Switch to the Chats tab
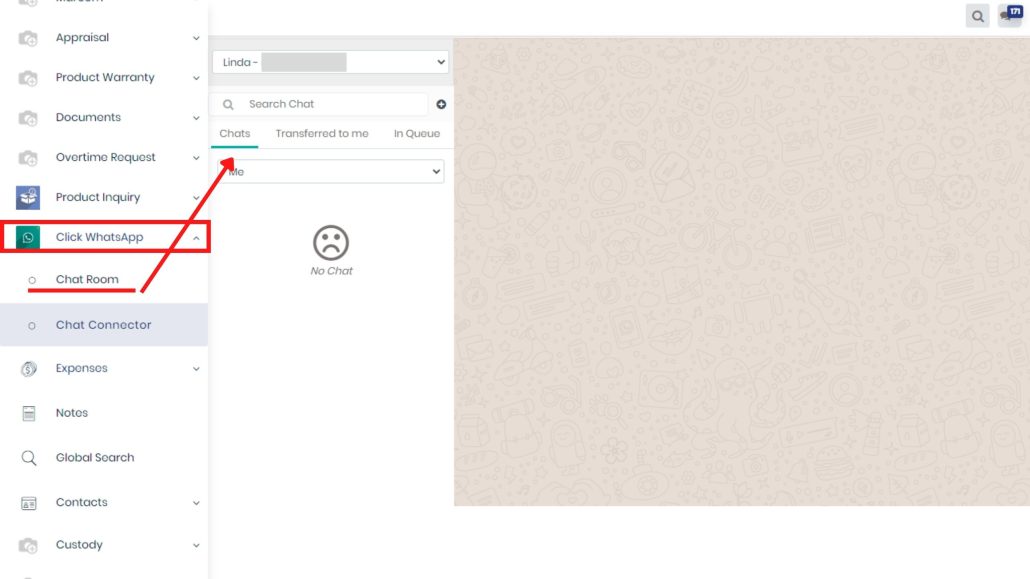This screenshot has width=1030, height=579. (x=235, y=133)
